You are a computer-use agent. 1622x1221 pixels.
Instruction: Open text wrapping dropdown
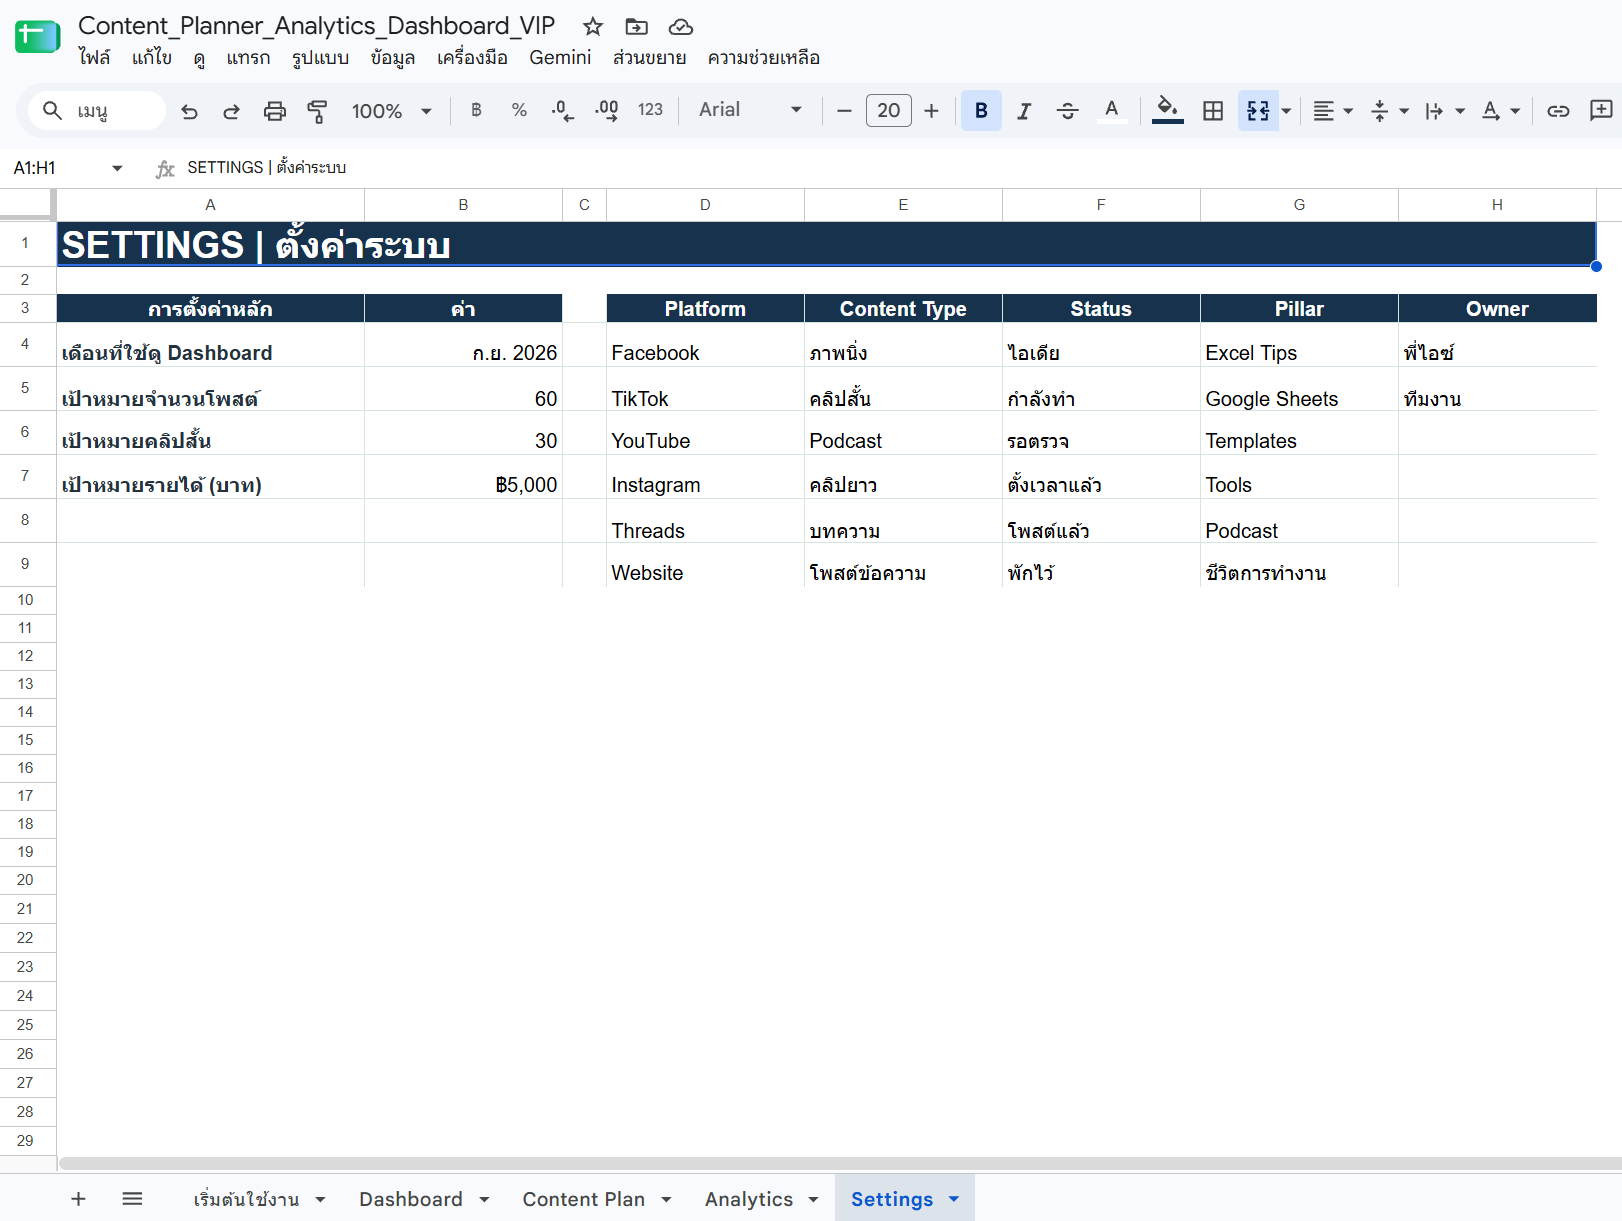(1445, 111)
